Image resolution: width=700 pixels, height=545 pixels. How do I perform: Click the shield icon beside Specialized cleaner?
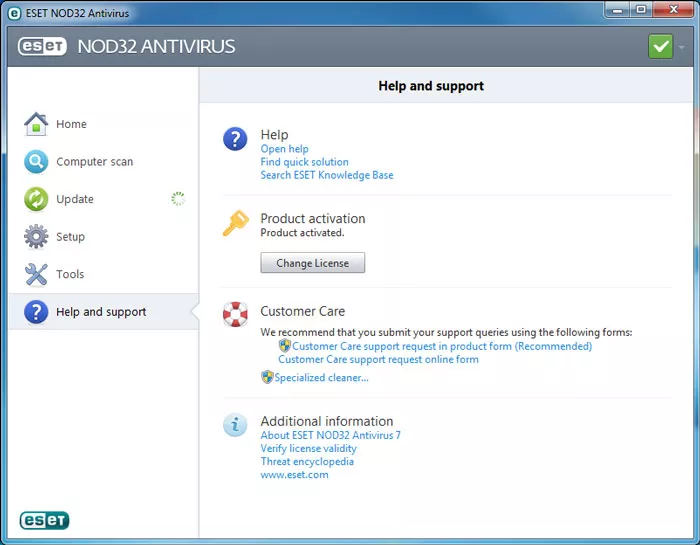[x=267, y=377]
